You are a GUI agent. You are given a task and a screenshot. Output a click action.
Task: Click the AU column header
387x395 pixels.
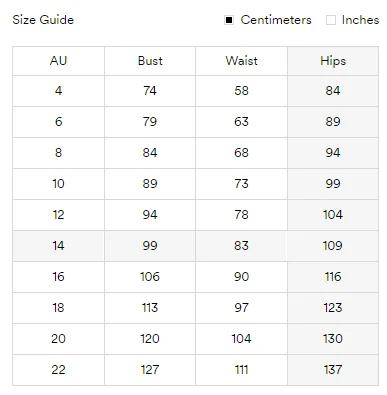pos(58,61)
